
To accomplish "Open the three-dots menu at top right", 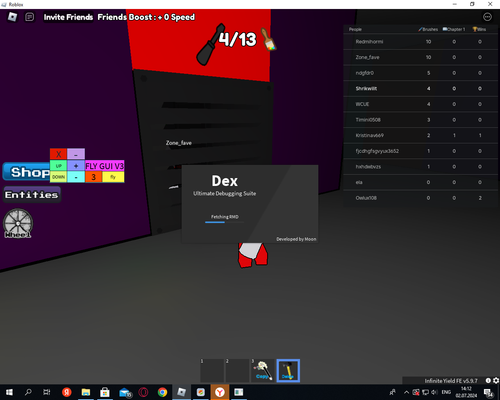I will (x=487, y=17).
